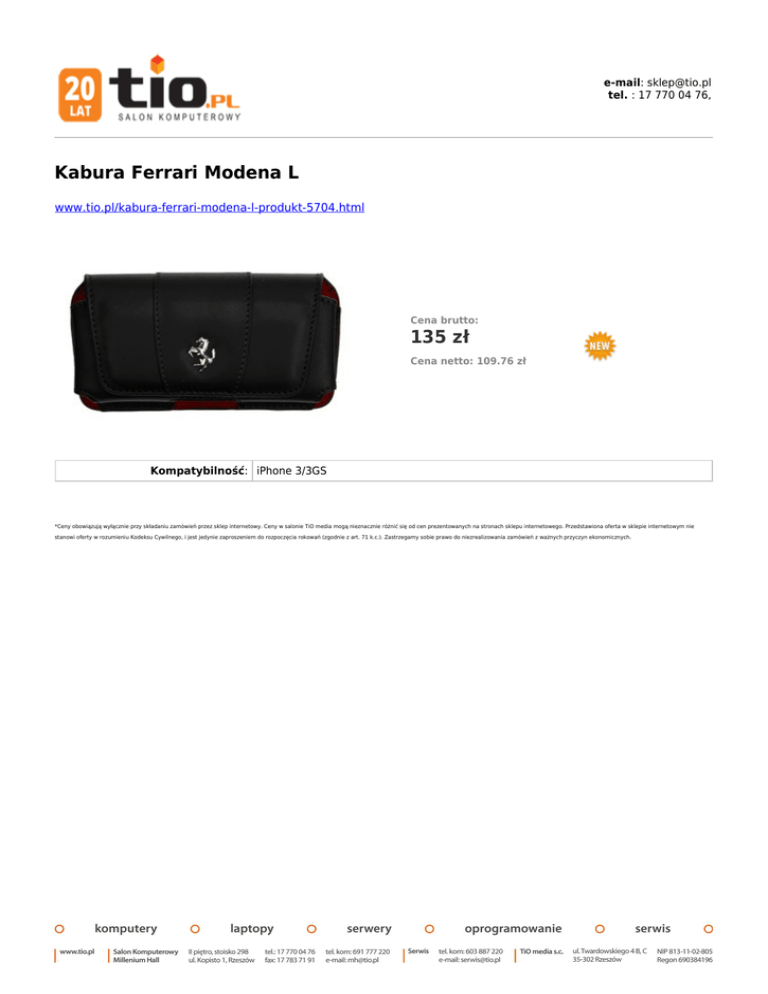Click the tio.pl logo in header
The width and height of the screenshot is (768, 994).
175,88
